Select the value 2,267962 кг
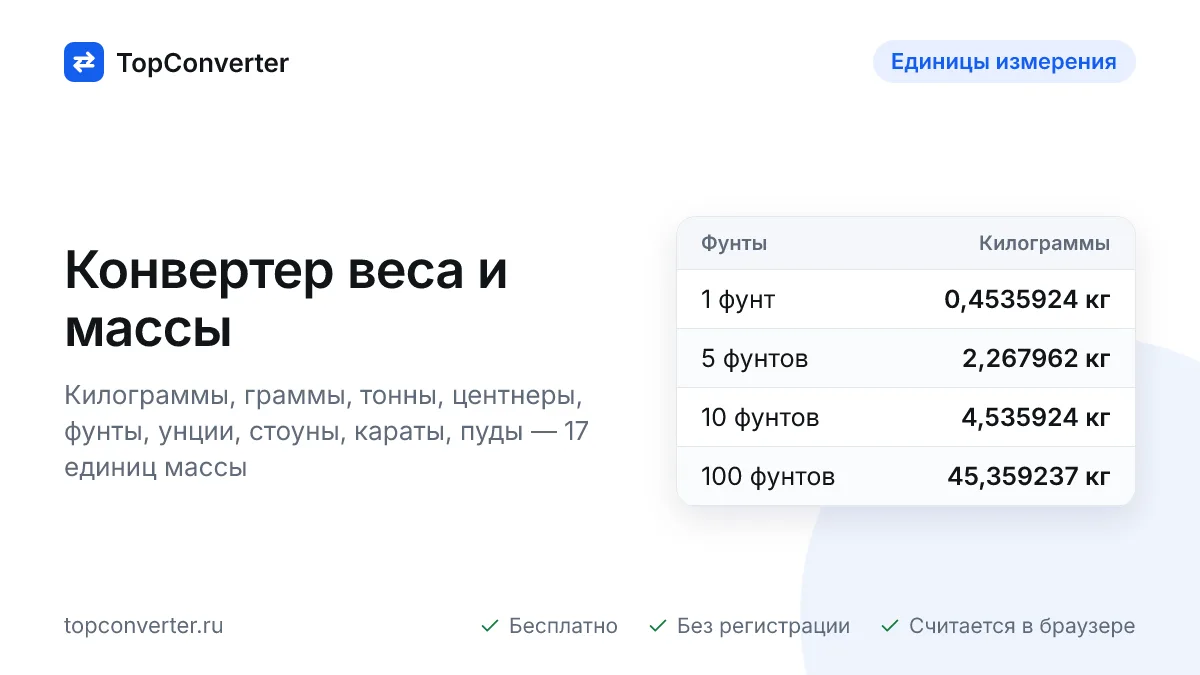 pyautogui.click(x=1036, y=358)
